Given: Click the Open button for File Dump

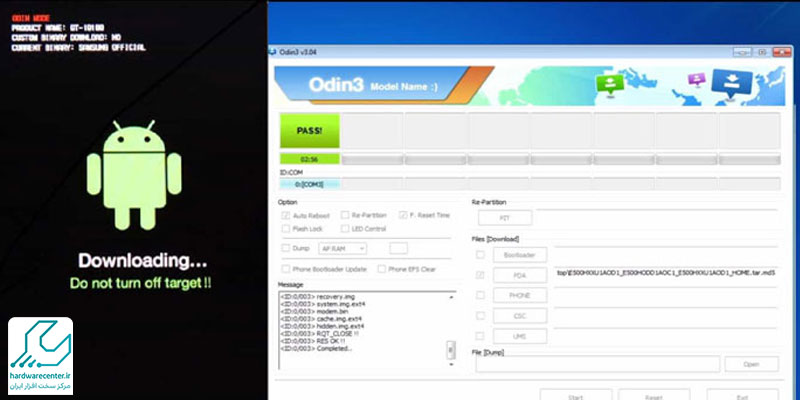Looking at the screenshot, I should pos(752,364).
